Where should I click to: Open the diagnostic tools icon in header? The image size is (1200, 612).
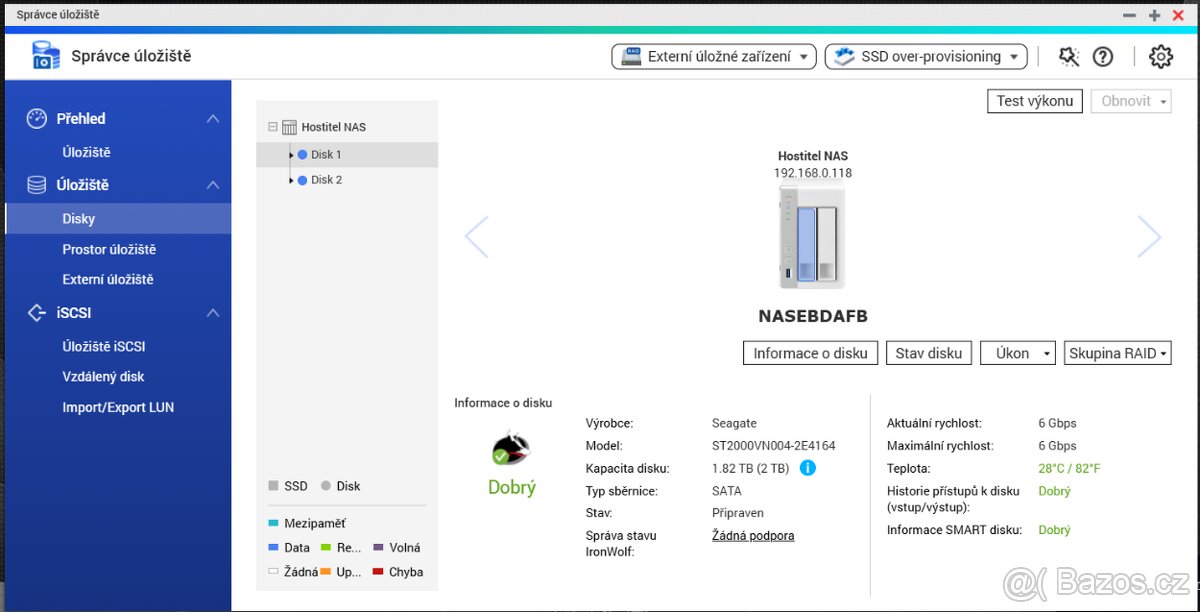[1069, 57]
